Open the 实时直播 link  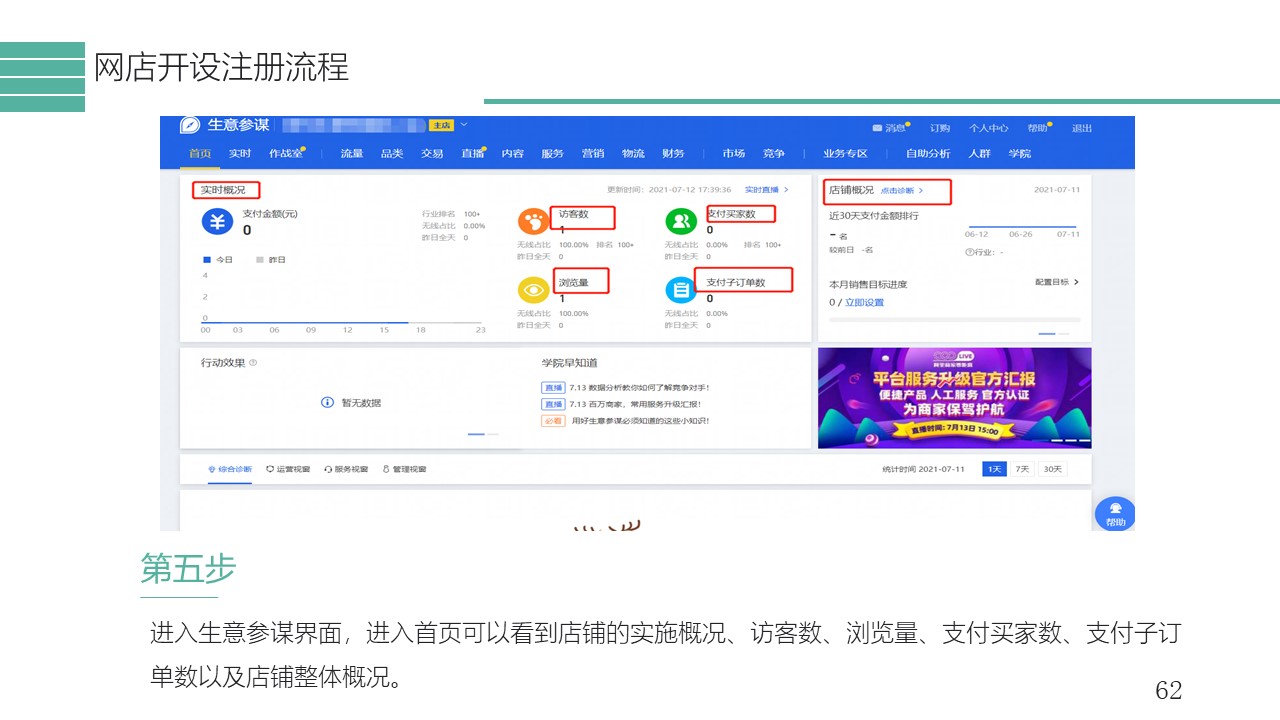click(x=766, y=190)
